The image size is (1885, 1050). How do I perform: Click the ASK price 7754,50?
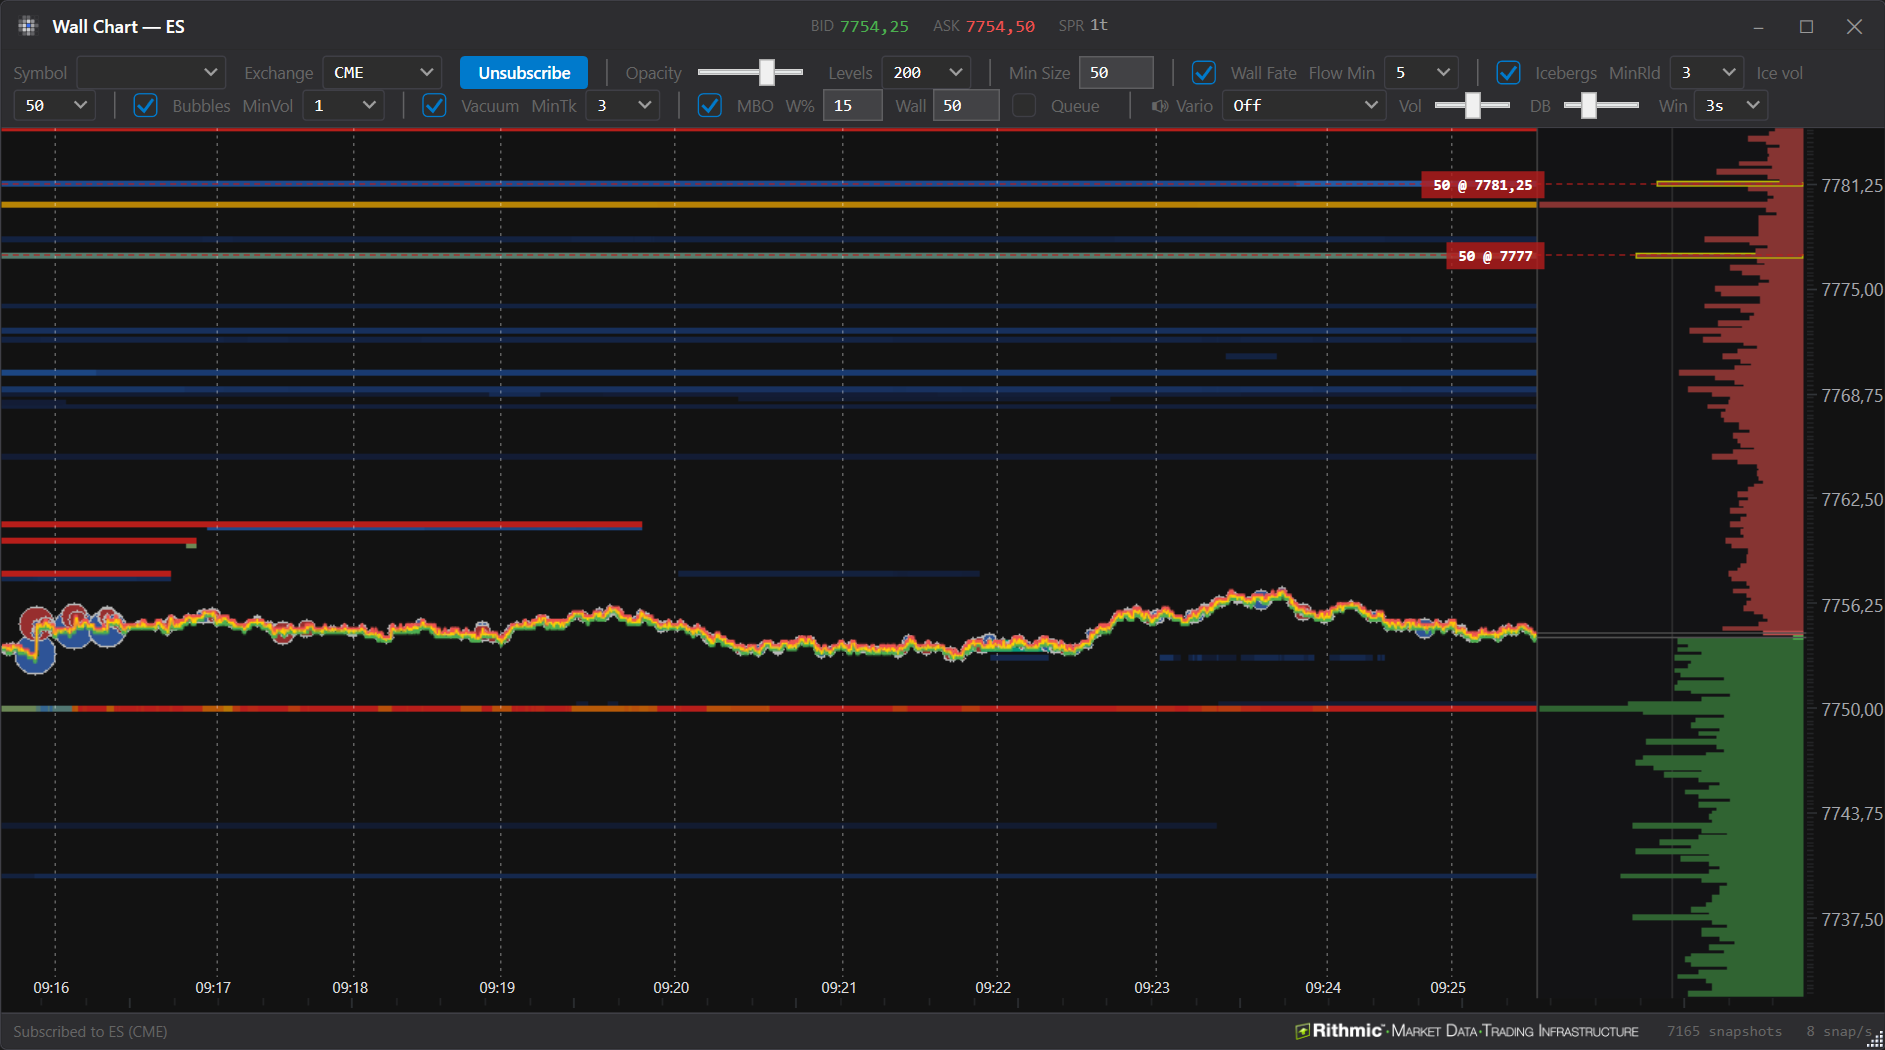1000,27
